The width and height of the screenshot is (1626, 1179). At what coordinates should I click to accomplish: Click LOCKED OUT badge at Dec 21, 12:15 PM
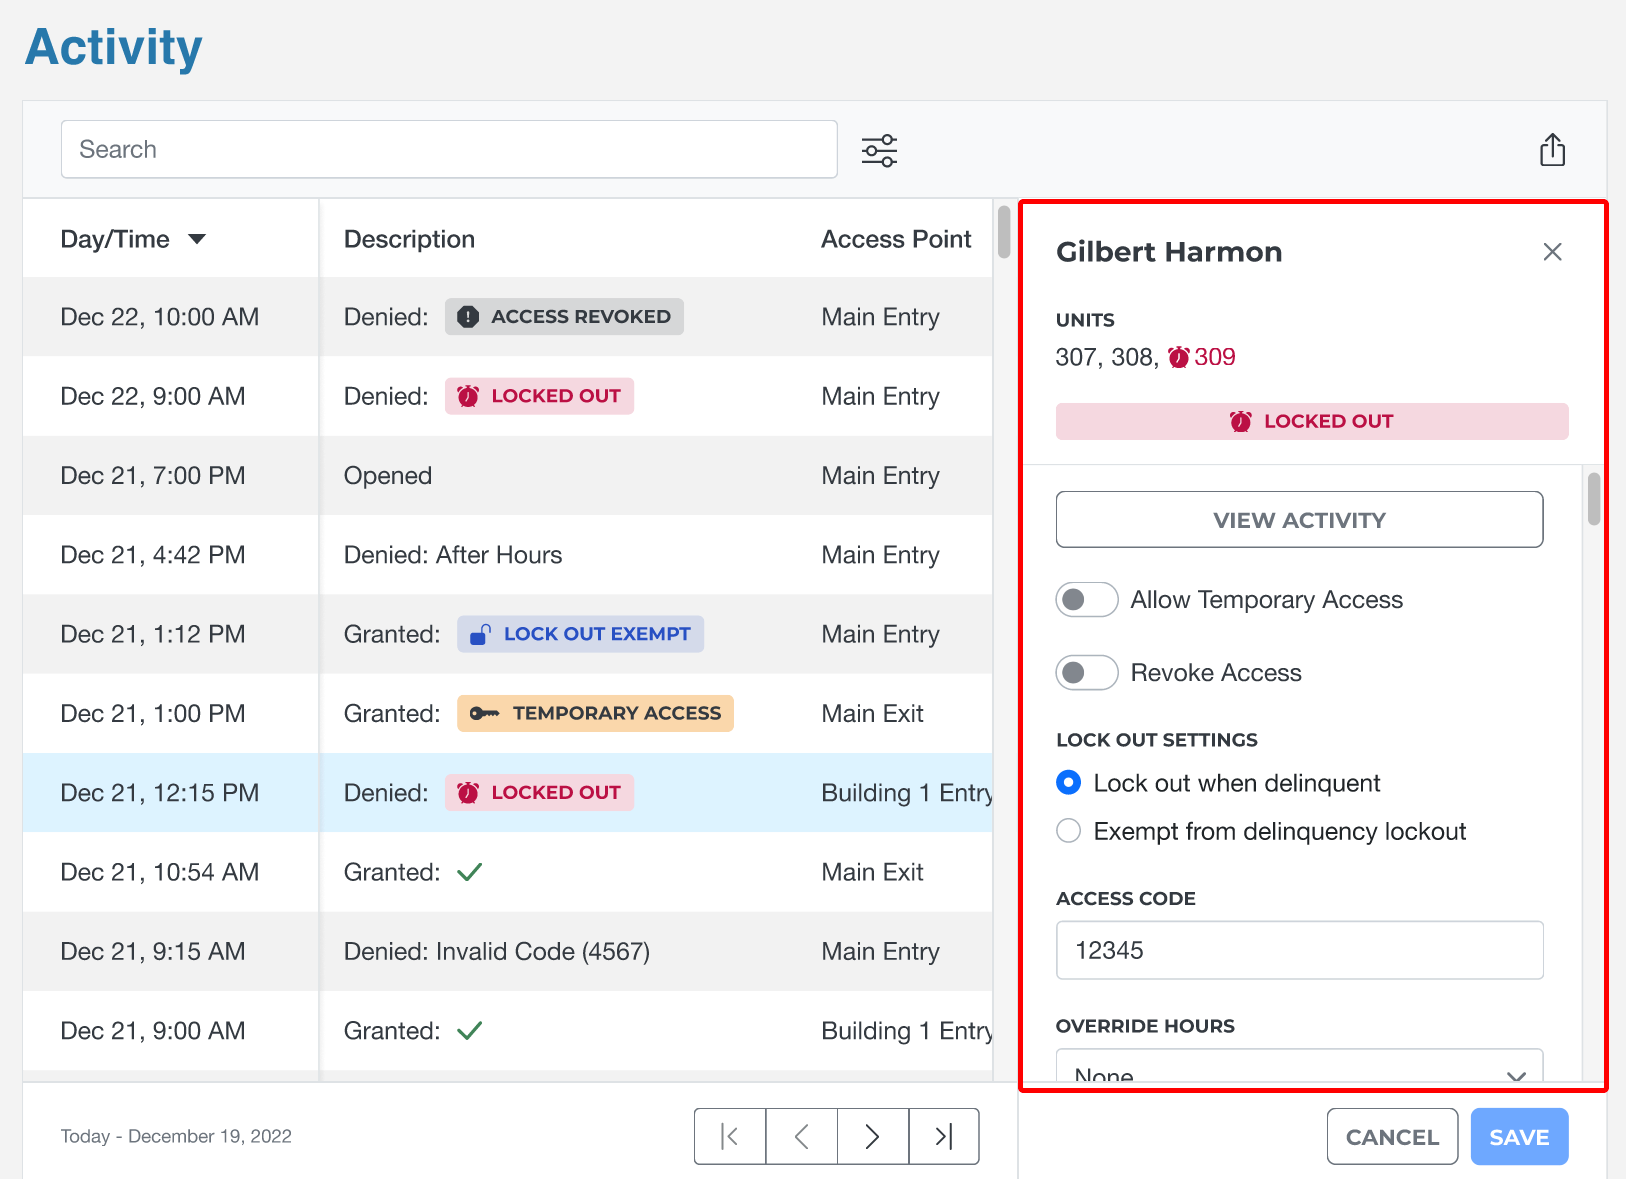point(539,793)
